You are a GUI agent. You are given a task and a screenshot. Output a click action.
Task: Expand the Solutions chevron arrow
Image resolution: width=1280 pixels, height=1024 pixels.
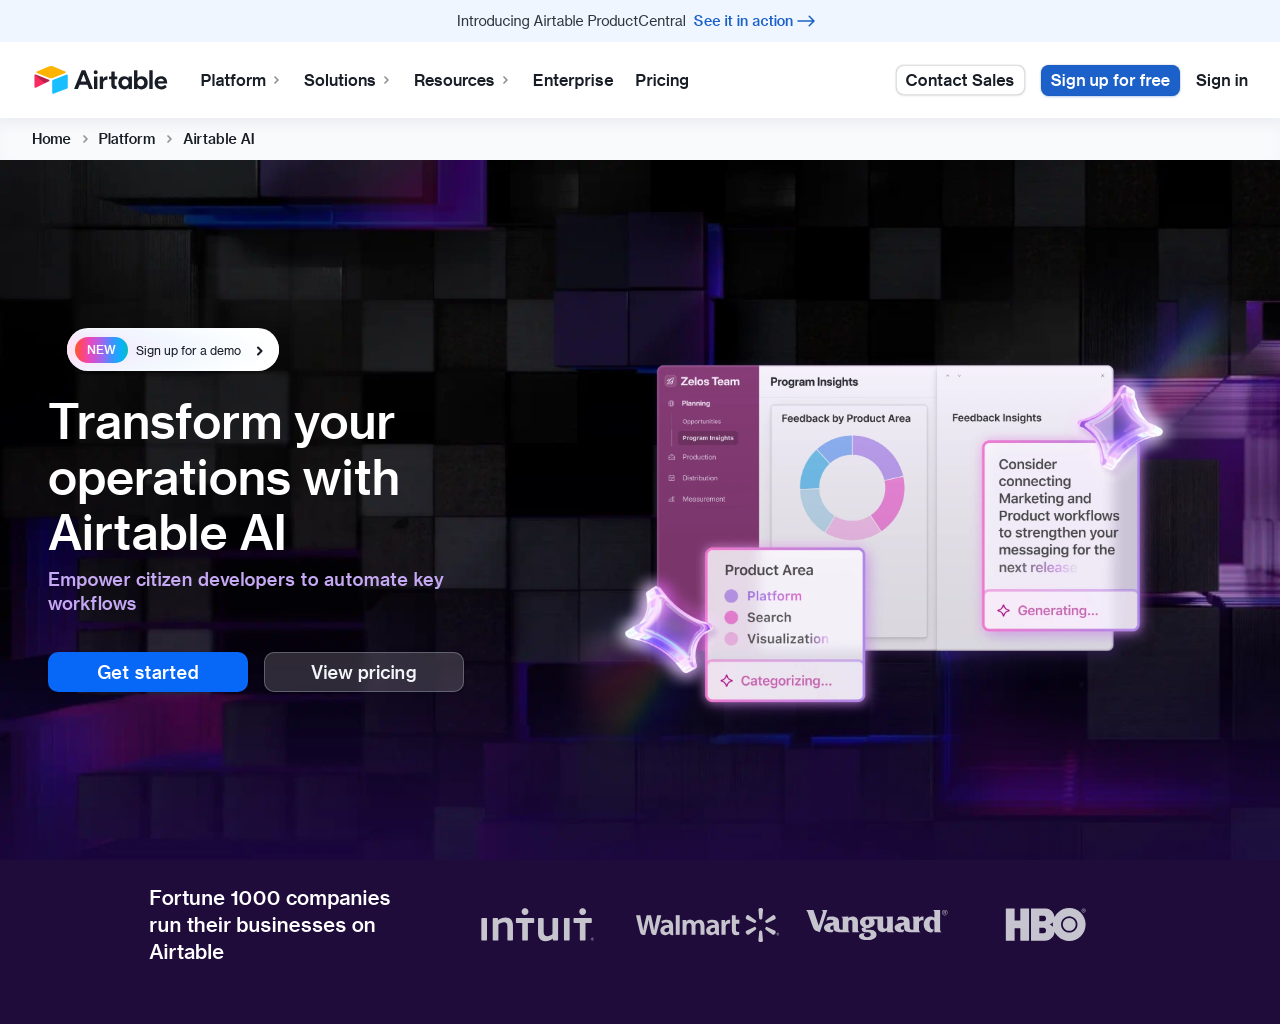pos(386,80)
